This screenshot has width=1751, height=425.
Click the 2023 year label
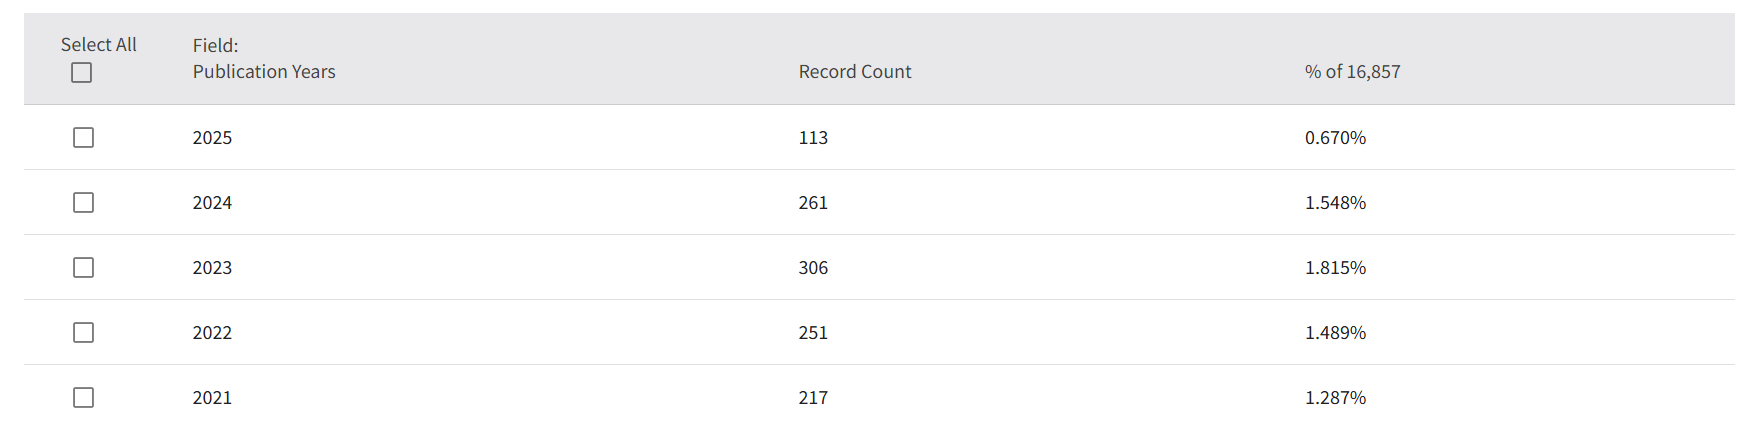pos(212,268)
